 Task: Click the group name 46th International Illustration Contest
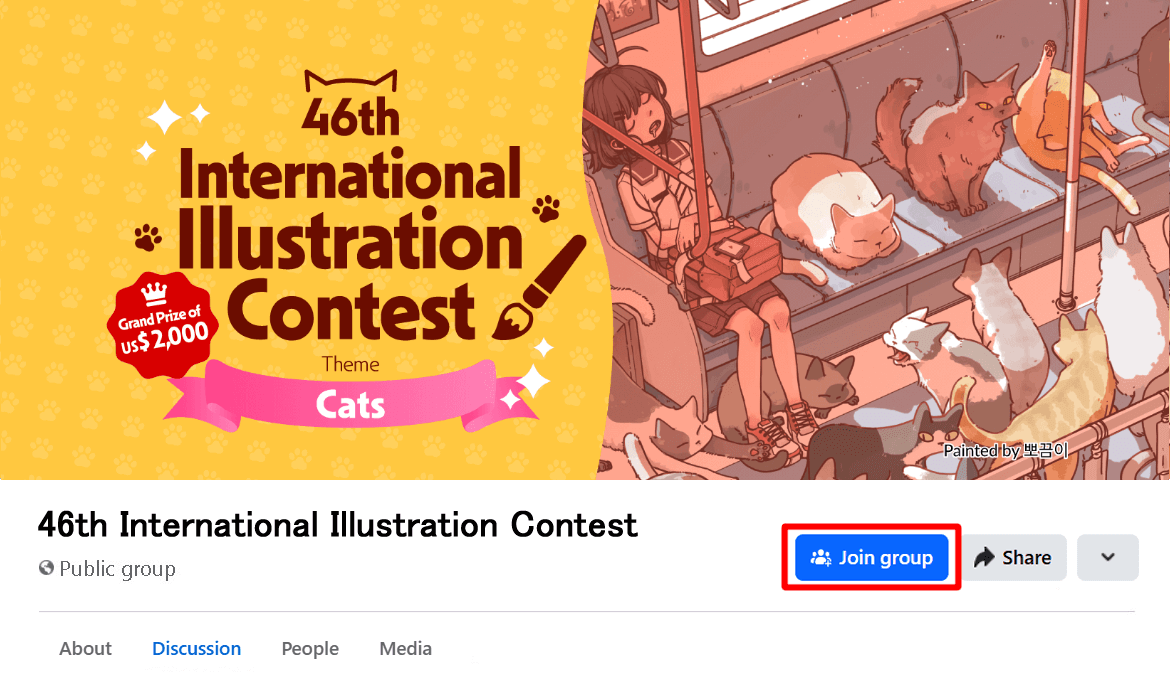coord(336,525)
